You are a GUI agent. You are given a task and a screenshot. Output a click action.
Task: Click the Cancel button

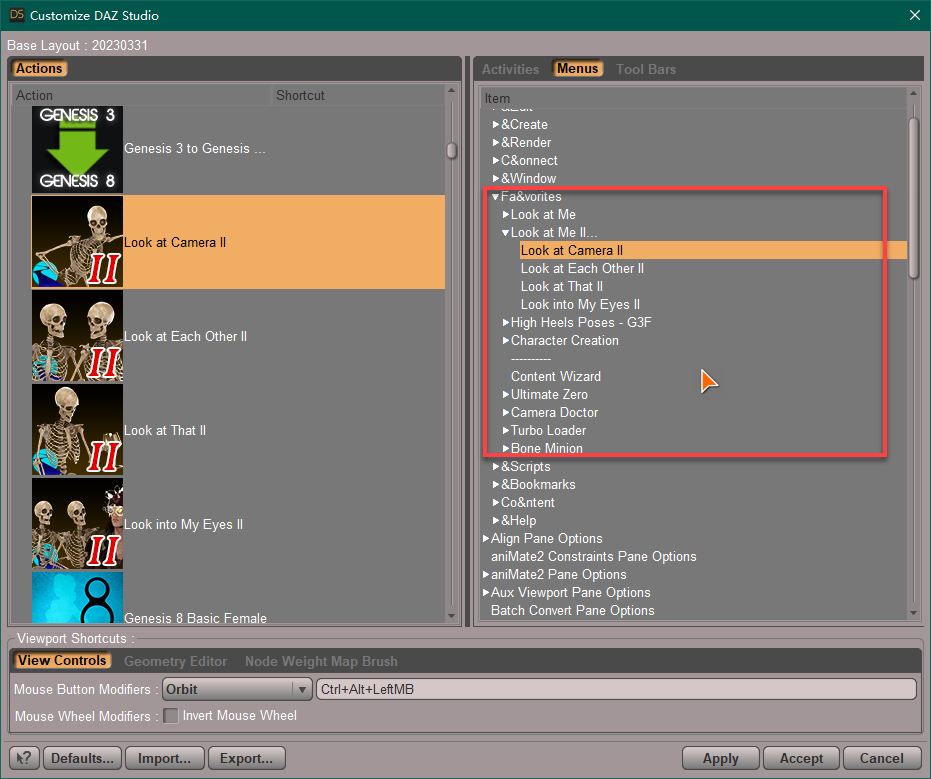pyautogui.click(x=882, y=758)
